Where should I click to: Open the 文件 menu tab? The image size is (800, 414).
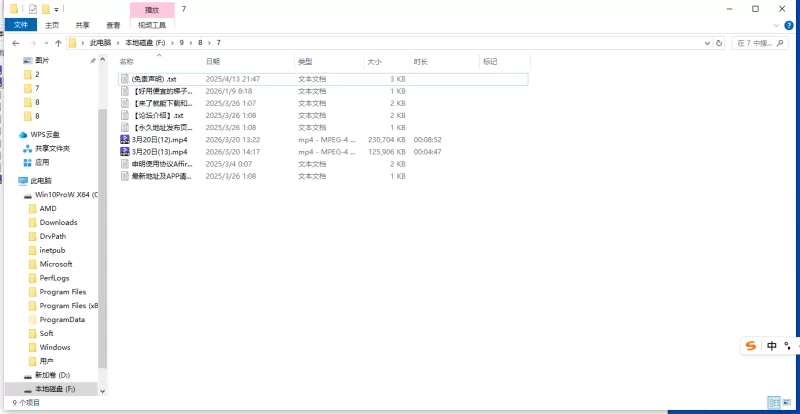(x=20, y=25)
